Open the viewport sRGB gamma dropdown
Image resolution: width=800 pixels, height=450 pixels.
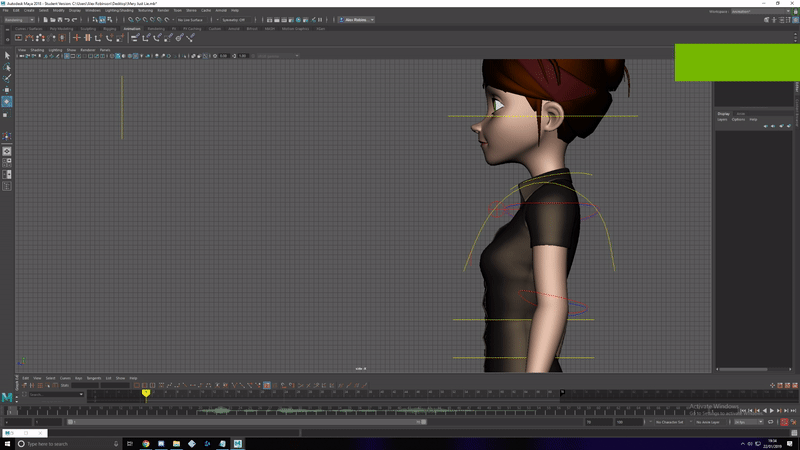[276, 56]
